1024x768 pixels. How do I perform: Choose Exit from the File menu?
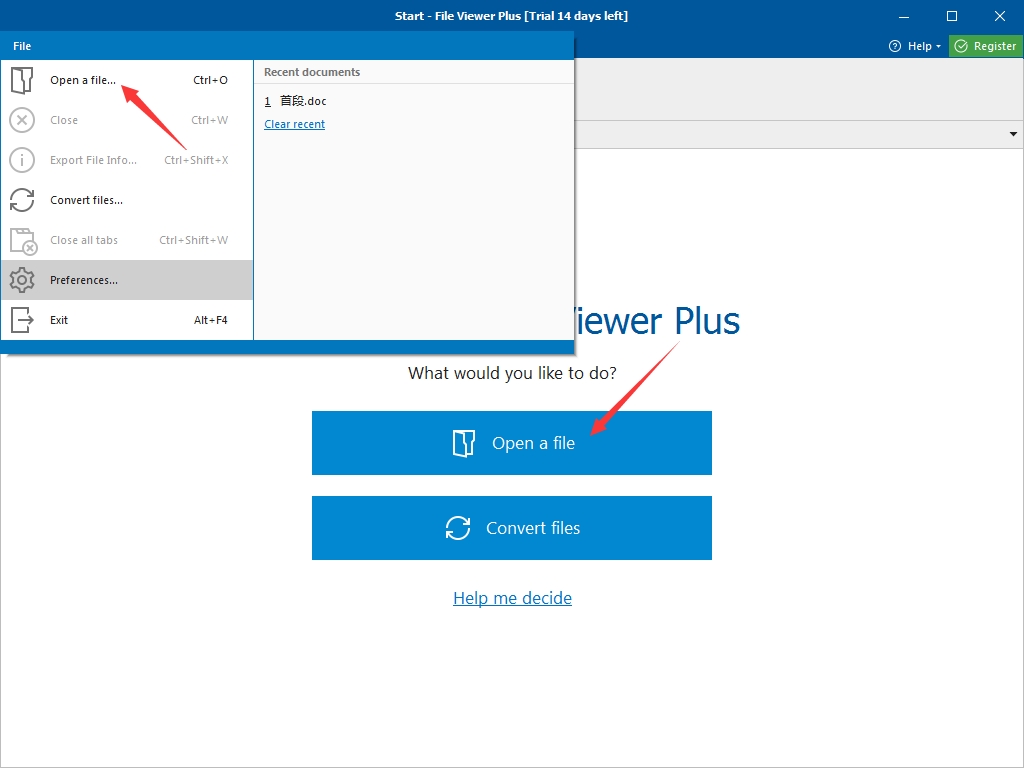tap(127, 320)
